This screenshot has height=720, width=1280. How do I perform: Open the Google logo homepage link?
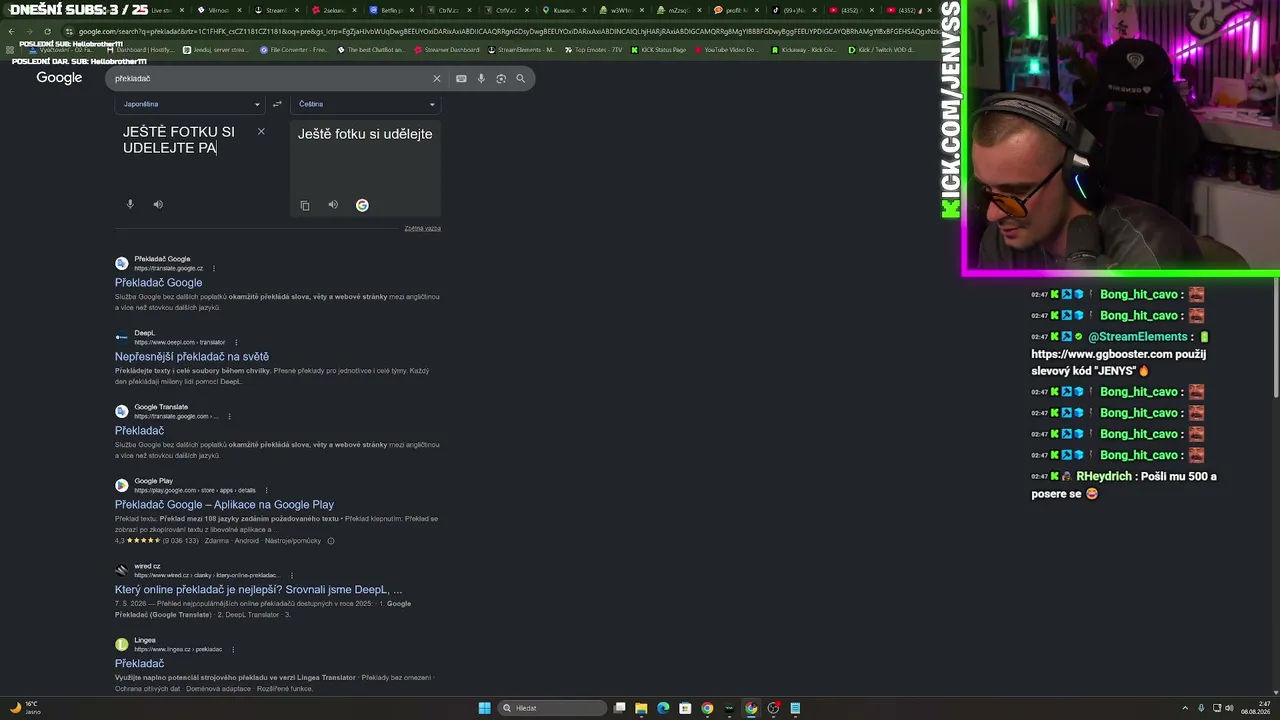point(59,78)
